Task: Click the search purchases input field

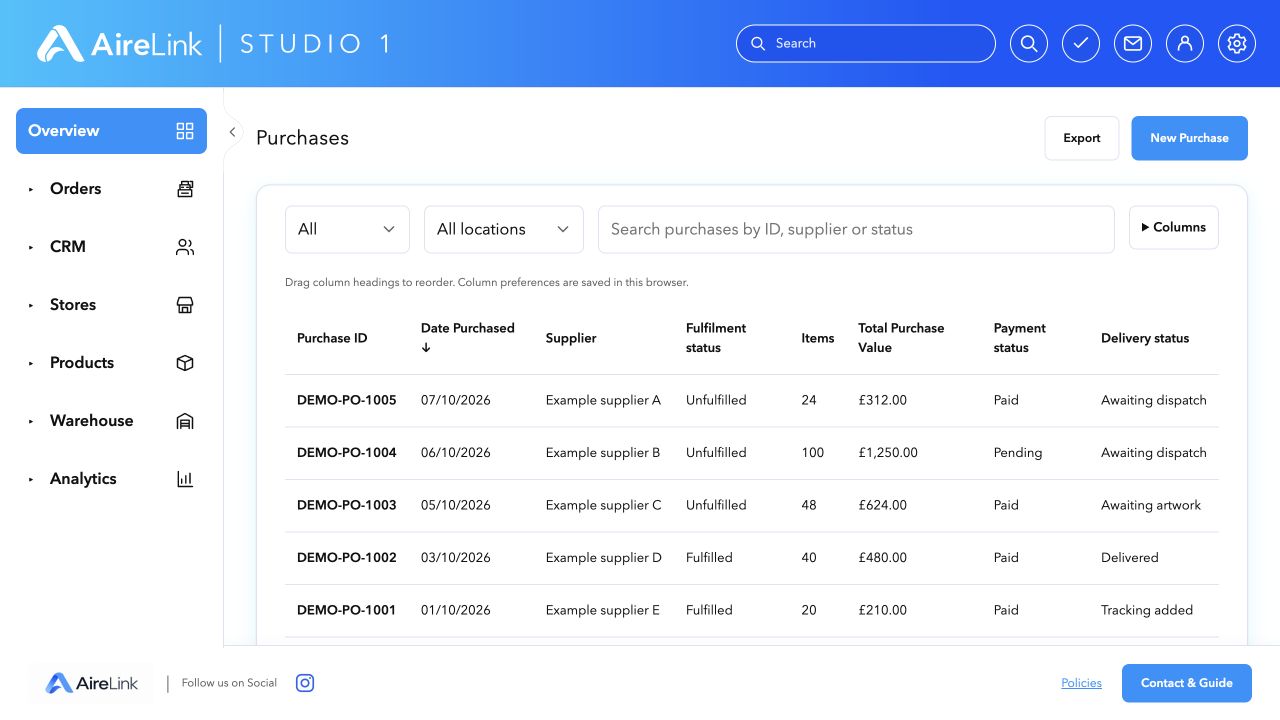Action: click(856, 229)
